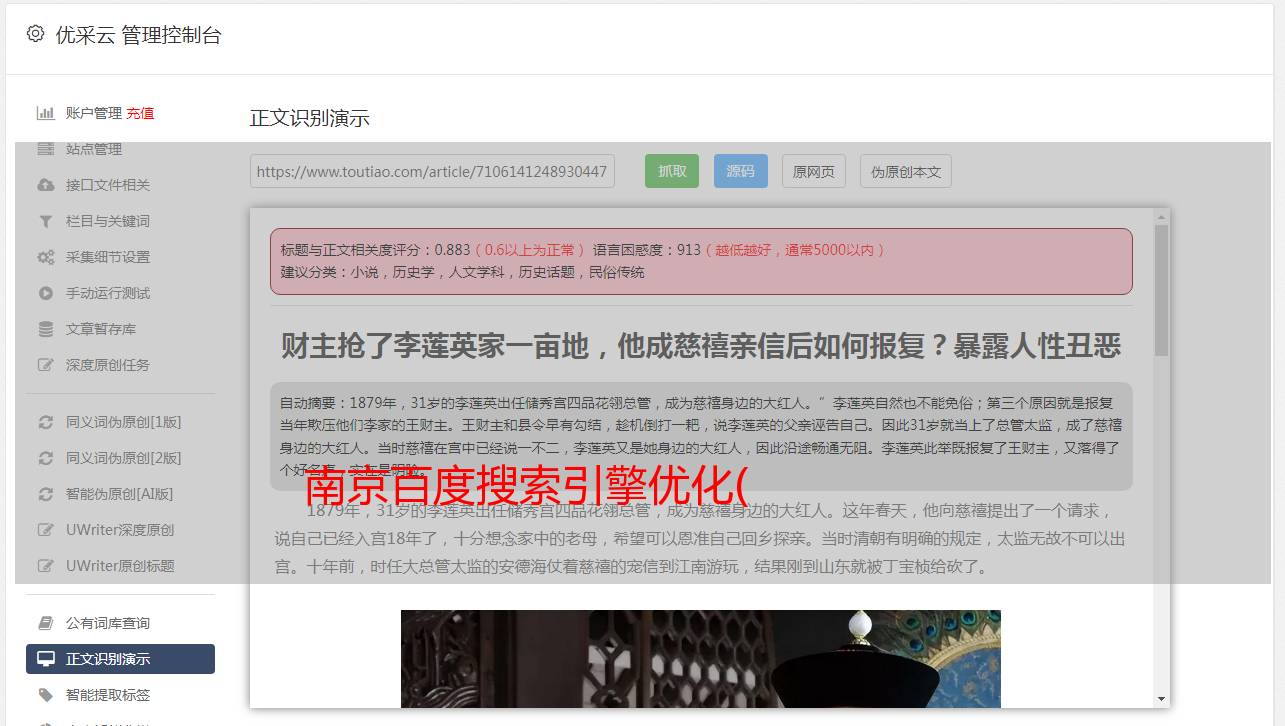
Task: Click the 优采云 管理控制台 header title
Action: (x=138, y=35)
